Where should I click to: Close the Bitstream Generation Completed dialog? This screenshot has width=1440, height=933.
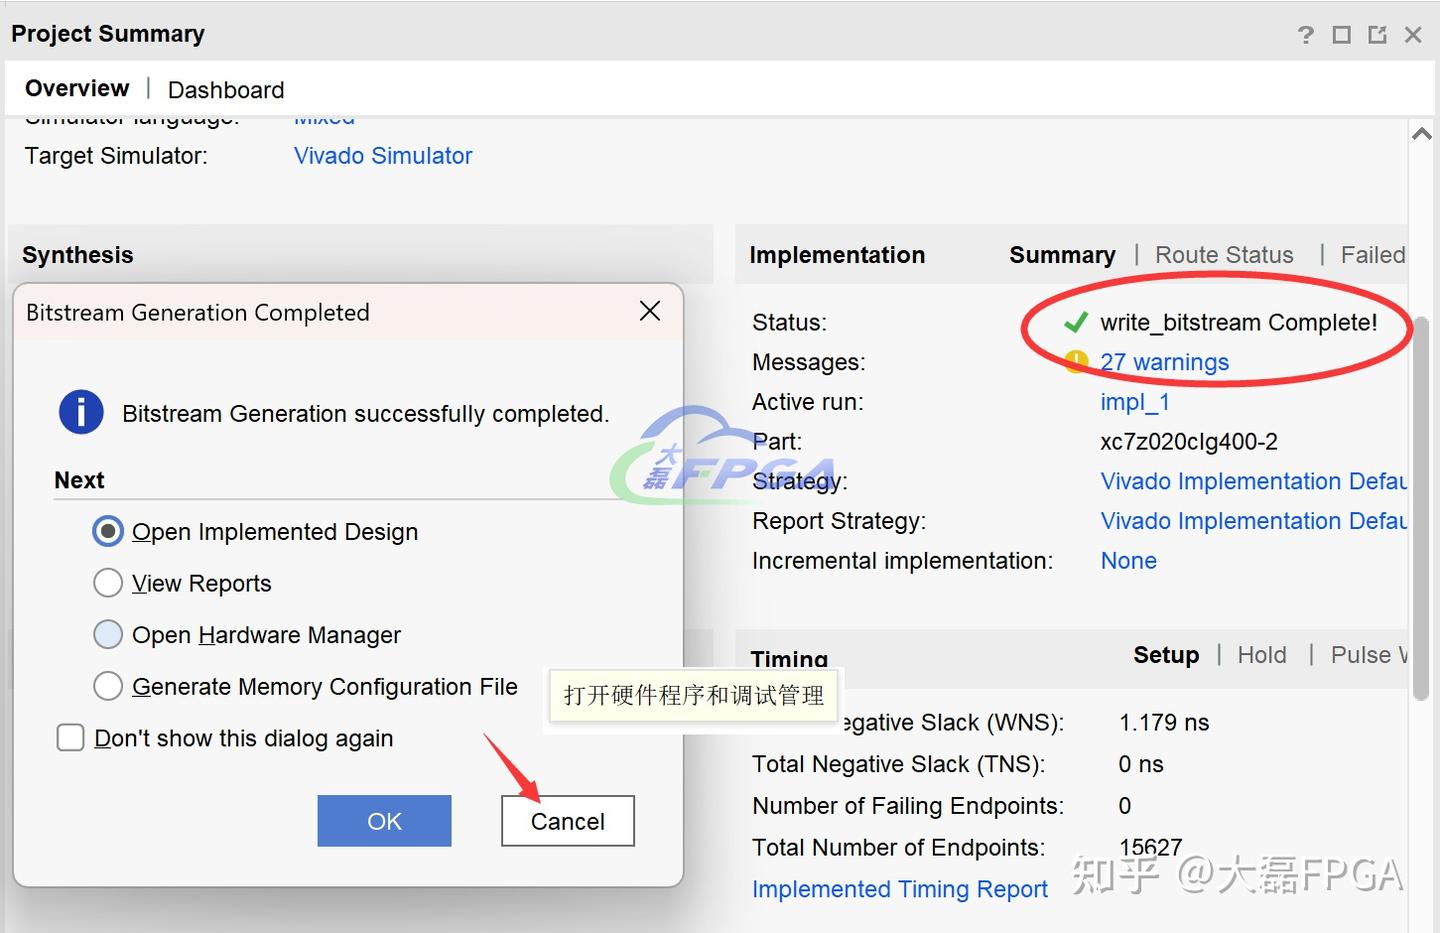(649, 311)
